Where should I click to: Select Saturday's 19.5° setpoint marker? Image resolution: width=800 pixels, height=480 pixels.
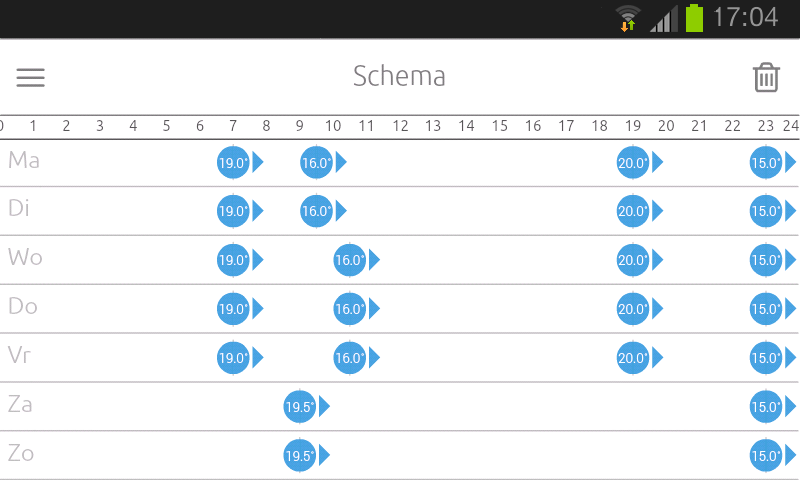[299, 407]
